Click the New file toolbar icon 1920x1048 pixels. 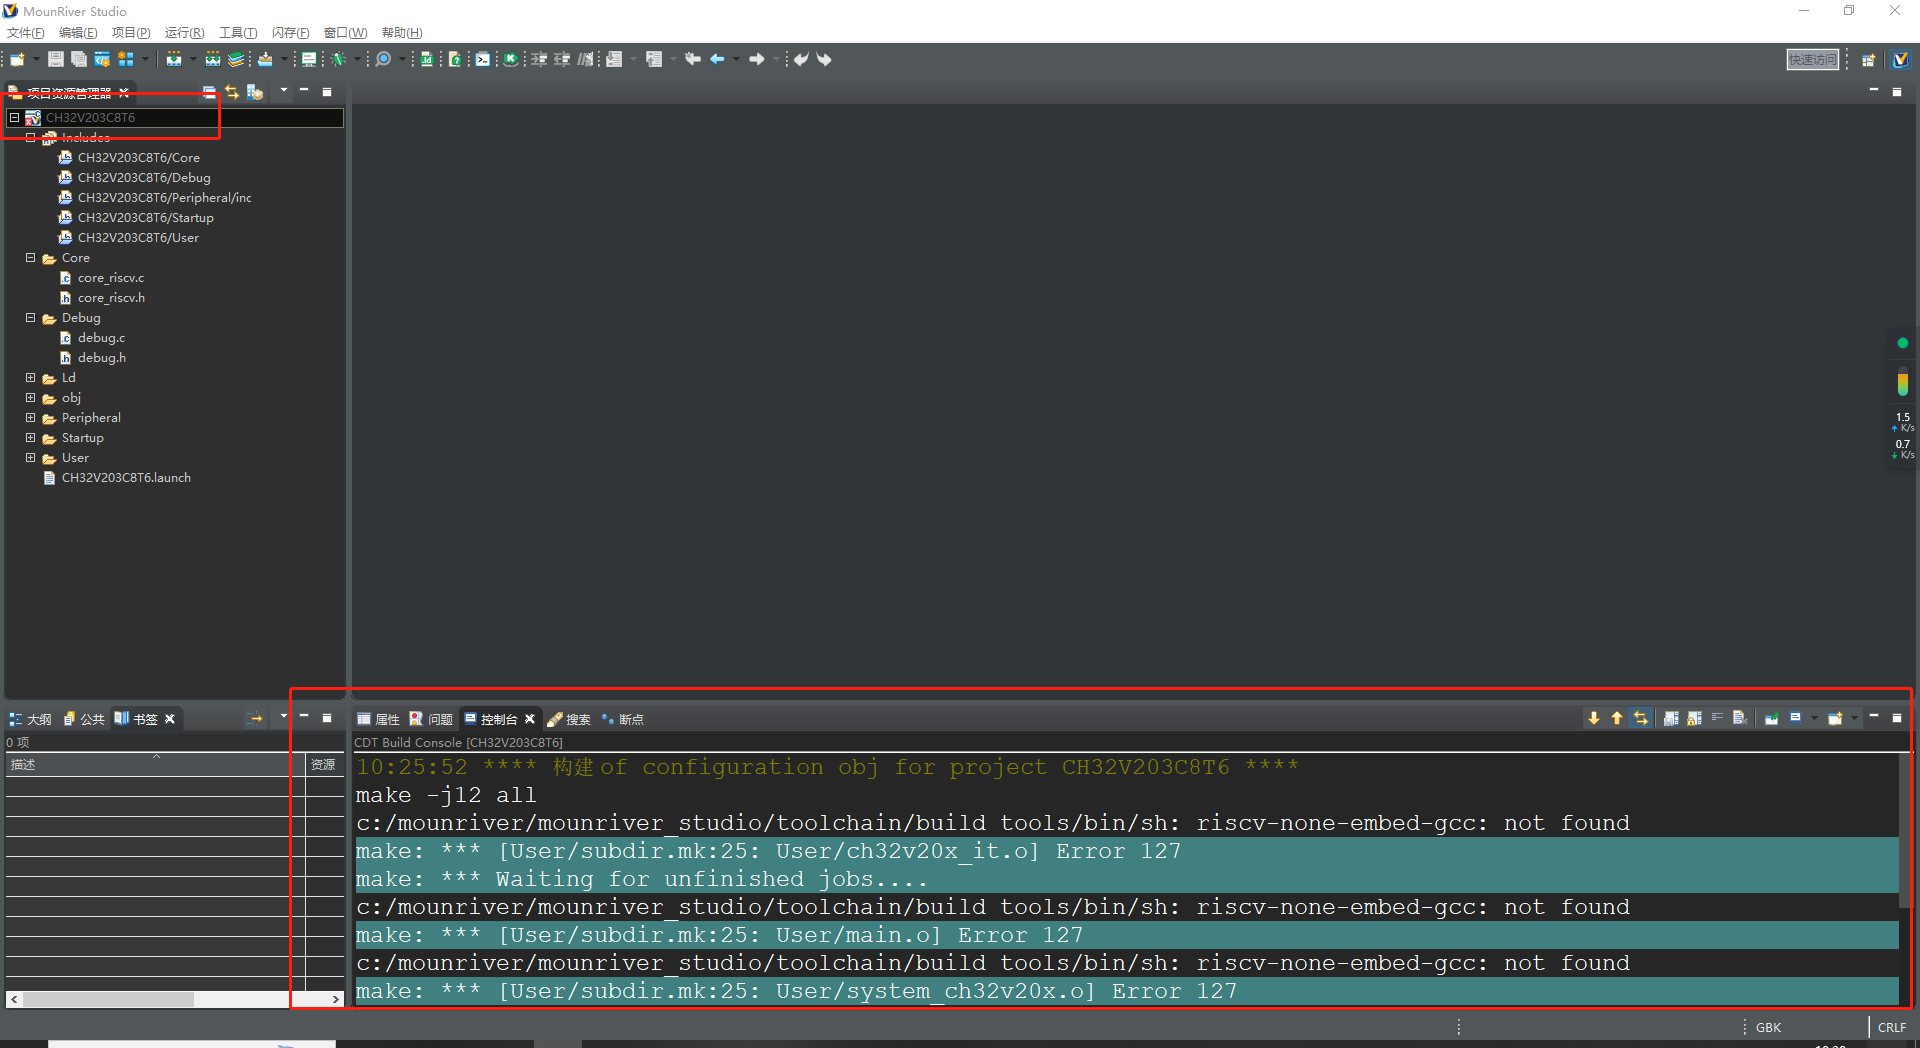pyautogui.click(x=17, y=59)
